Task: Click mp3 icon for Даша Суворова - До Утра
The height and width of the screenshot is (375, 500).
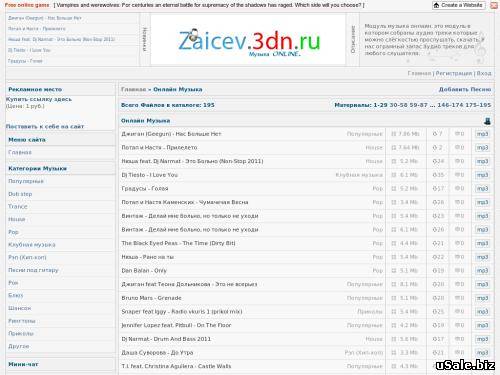Action: click(482, 353)
